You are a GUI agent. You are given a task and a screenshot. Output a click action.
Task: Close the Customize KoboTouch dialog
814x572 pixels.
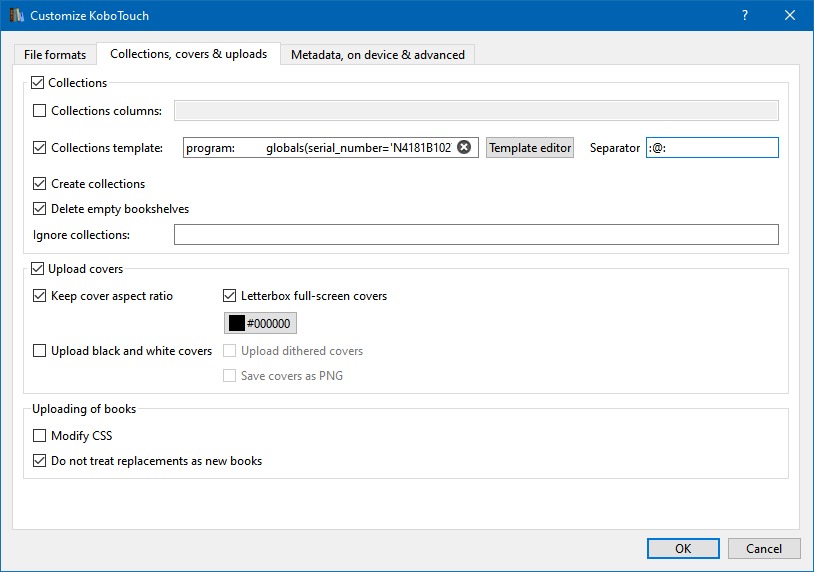pyautogui.click(x=790, y=16)
